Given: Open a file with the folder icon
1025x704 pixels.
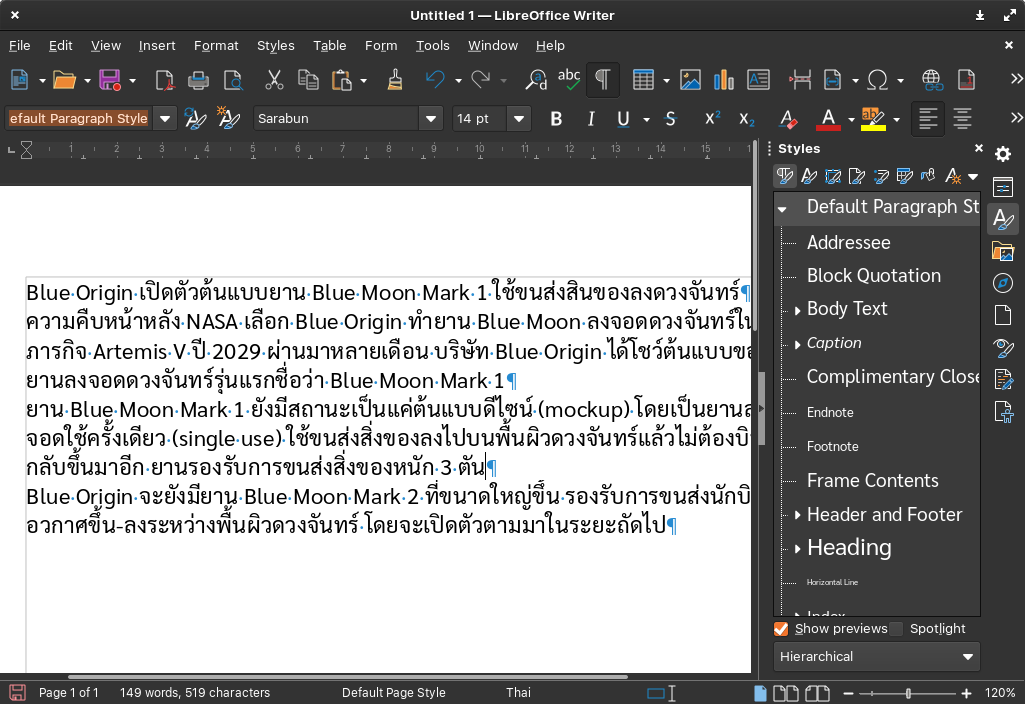Looking at the screenshot, I should coord(64,80).
